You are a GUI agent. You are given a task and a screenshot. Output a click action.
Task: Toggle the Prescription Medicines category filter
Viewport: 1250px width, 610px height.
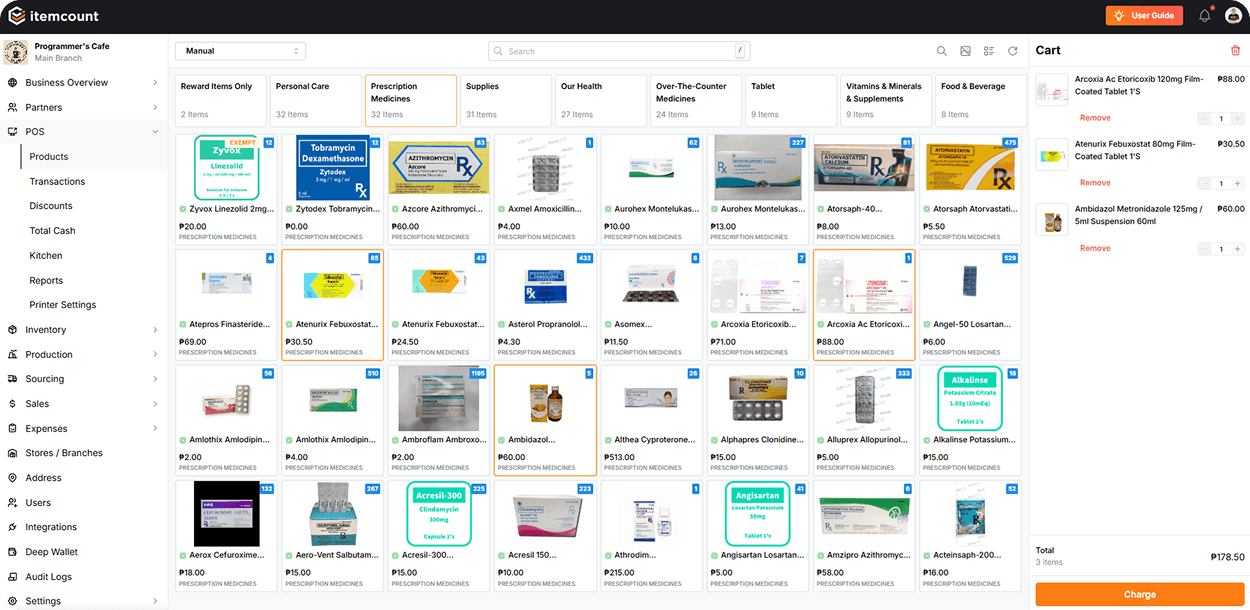point(409,99)
